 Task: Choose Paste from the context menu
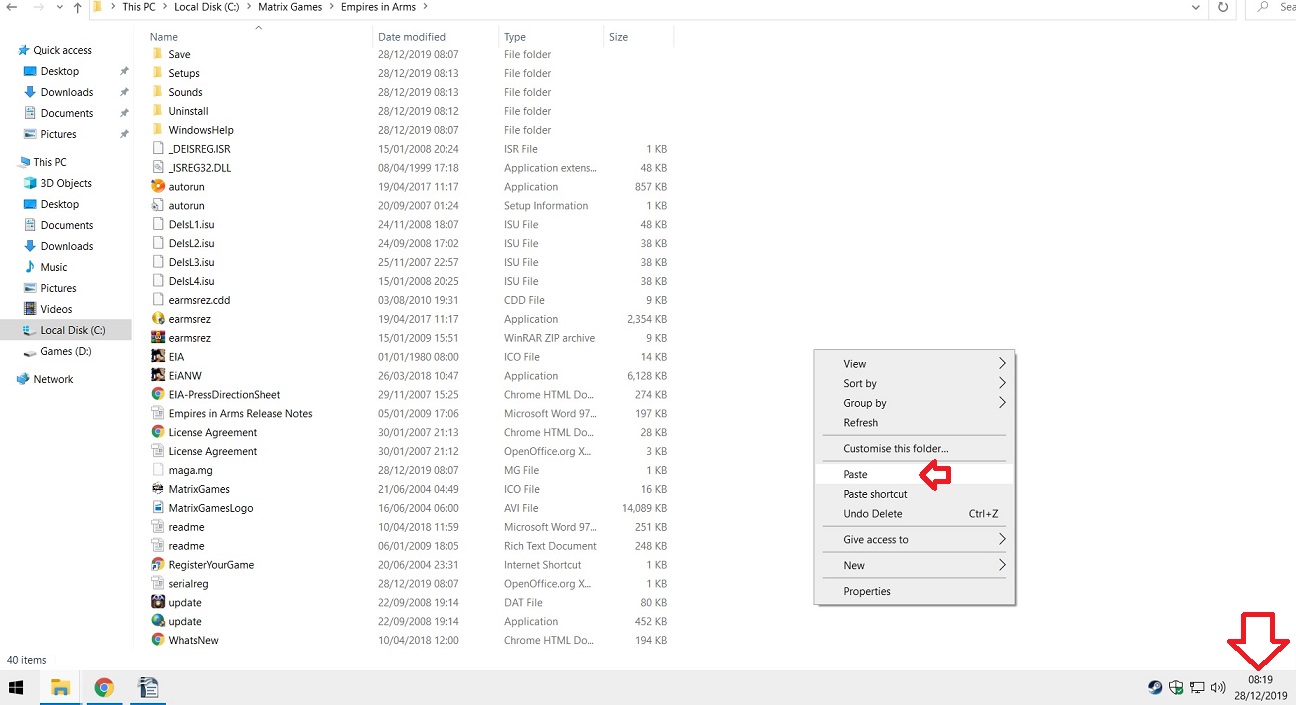(x=914, y=475)
